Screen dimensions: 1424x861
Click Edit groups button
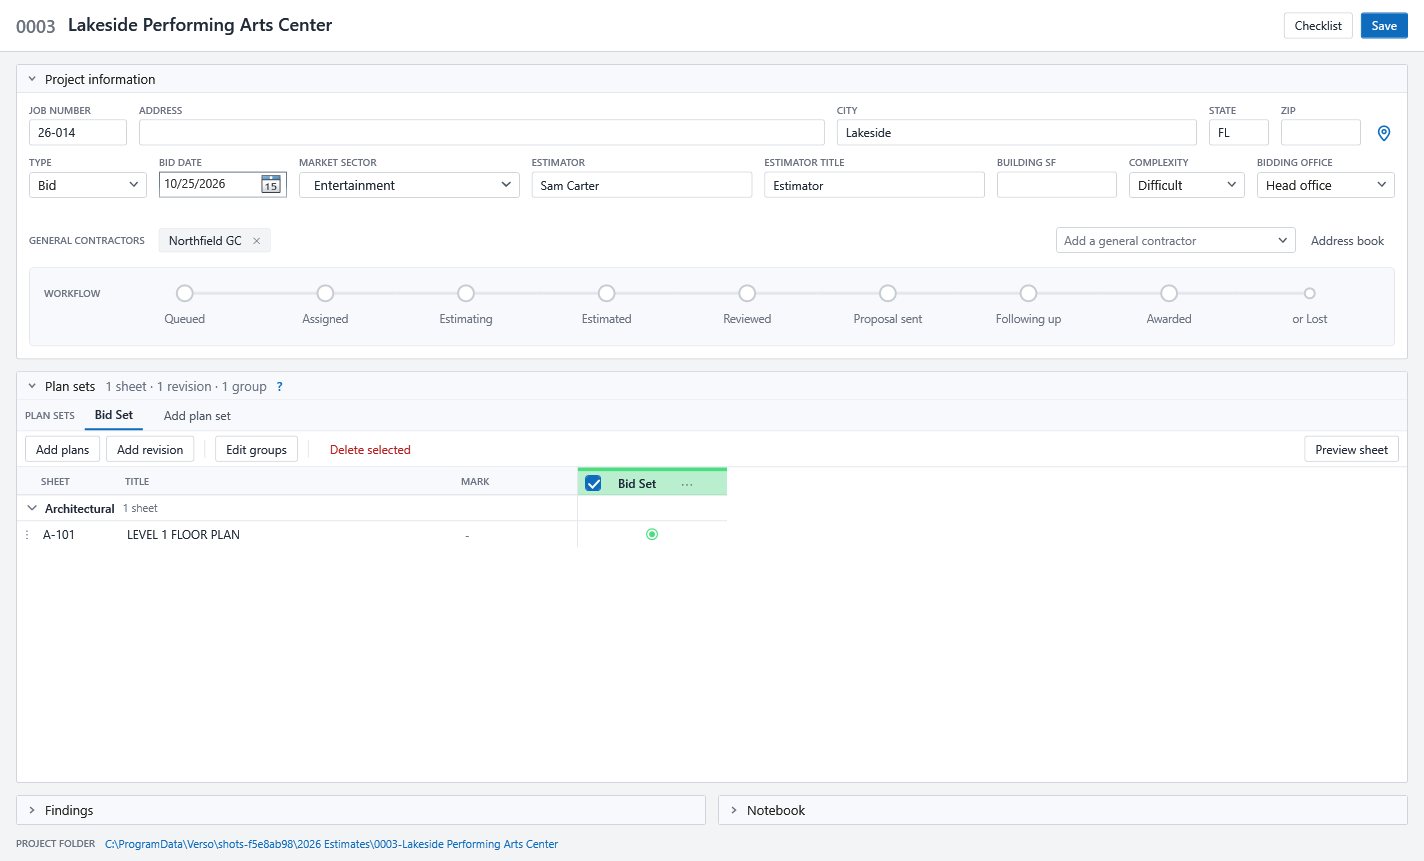point(256,450)
